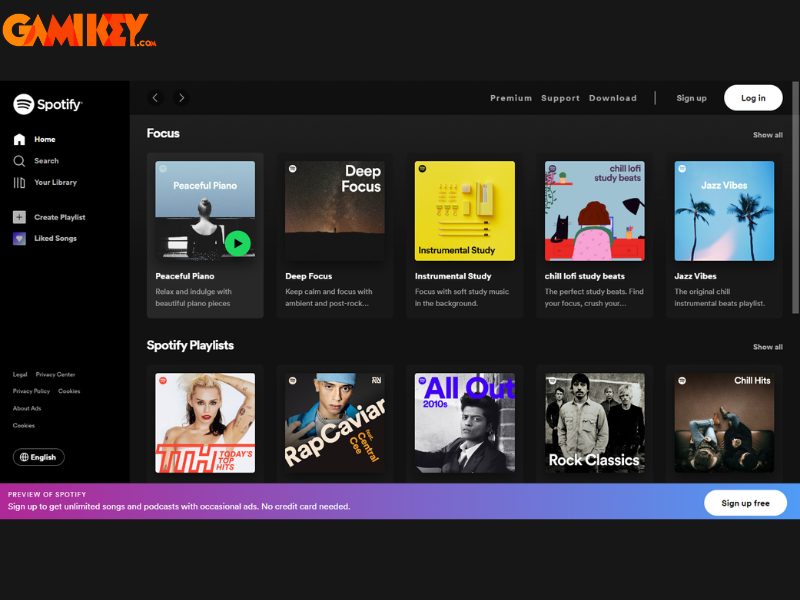Click the vertical scrollbar of the page
Image resolution: width=800 pixels, height=600 pixels.
pyautogui.click(x=795, y=198)
